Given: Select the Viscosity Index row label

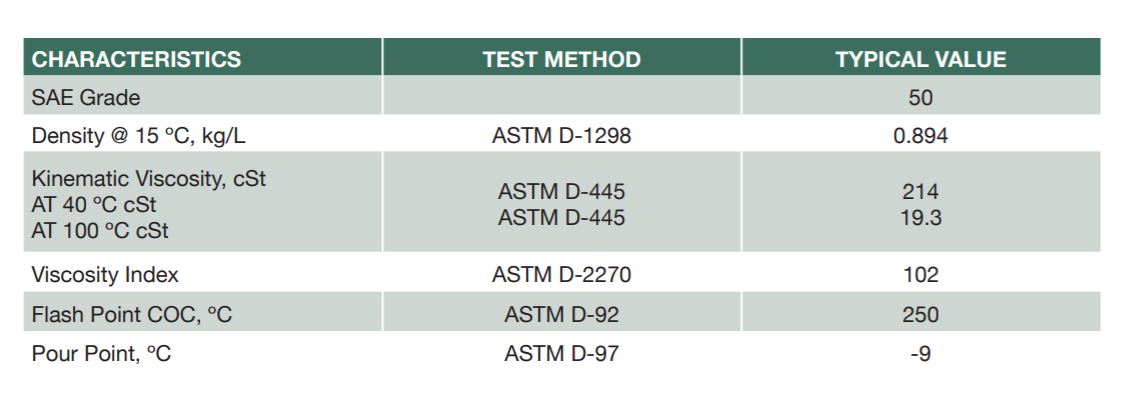Looking at the screenshot, I should coord(105,275).
